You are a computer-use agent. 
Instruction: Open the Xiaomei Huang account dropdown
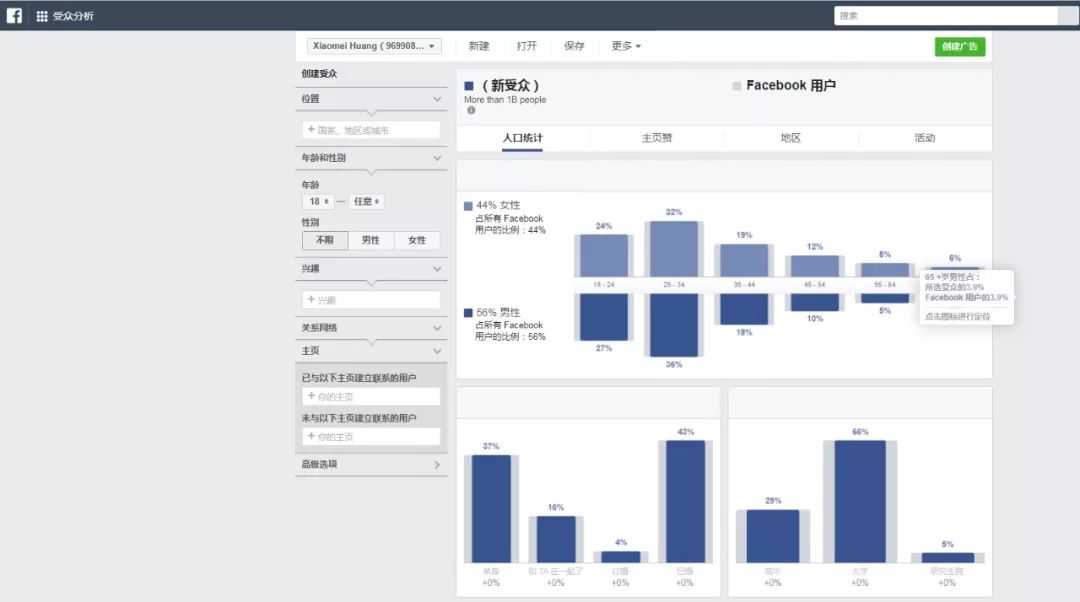[374, 46]
